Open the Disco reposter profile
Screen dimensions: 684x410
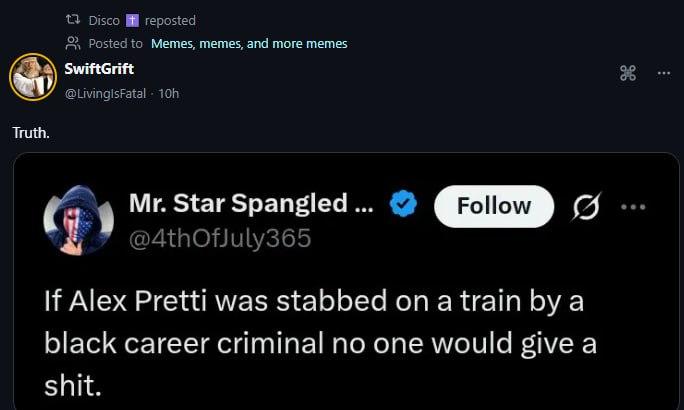[x=103, y=20]
